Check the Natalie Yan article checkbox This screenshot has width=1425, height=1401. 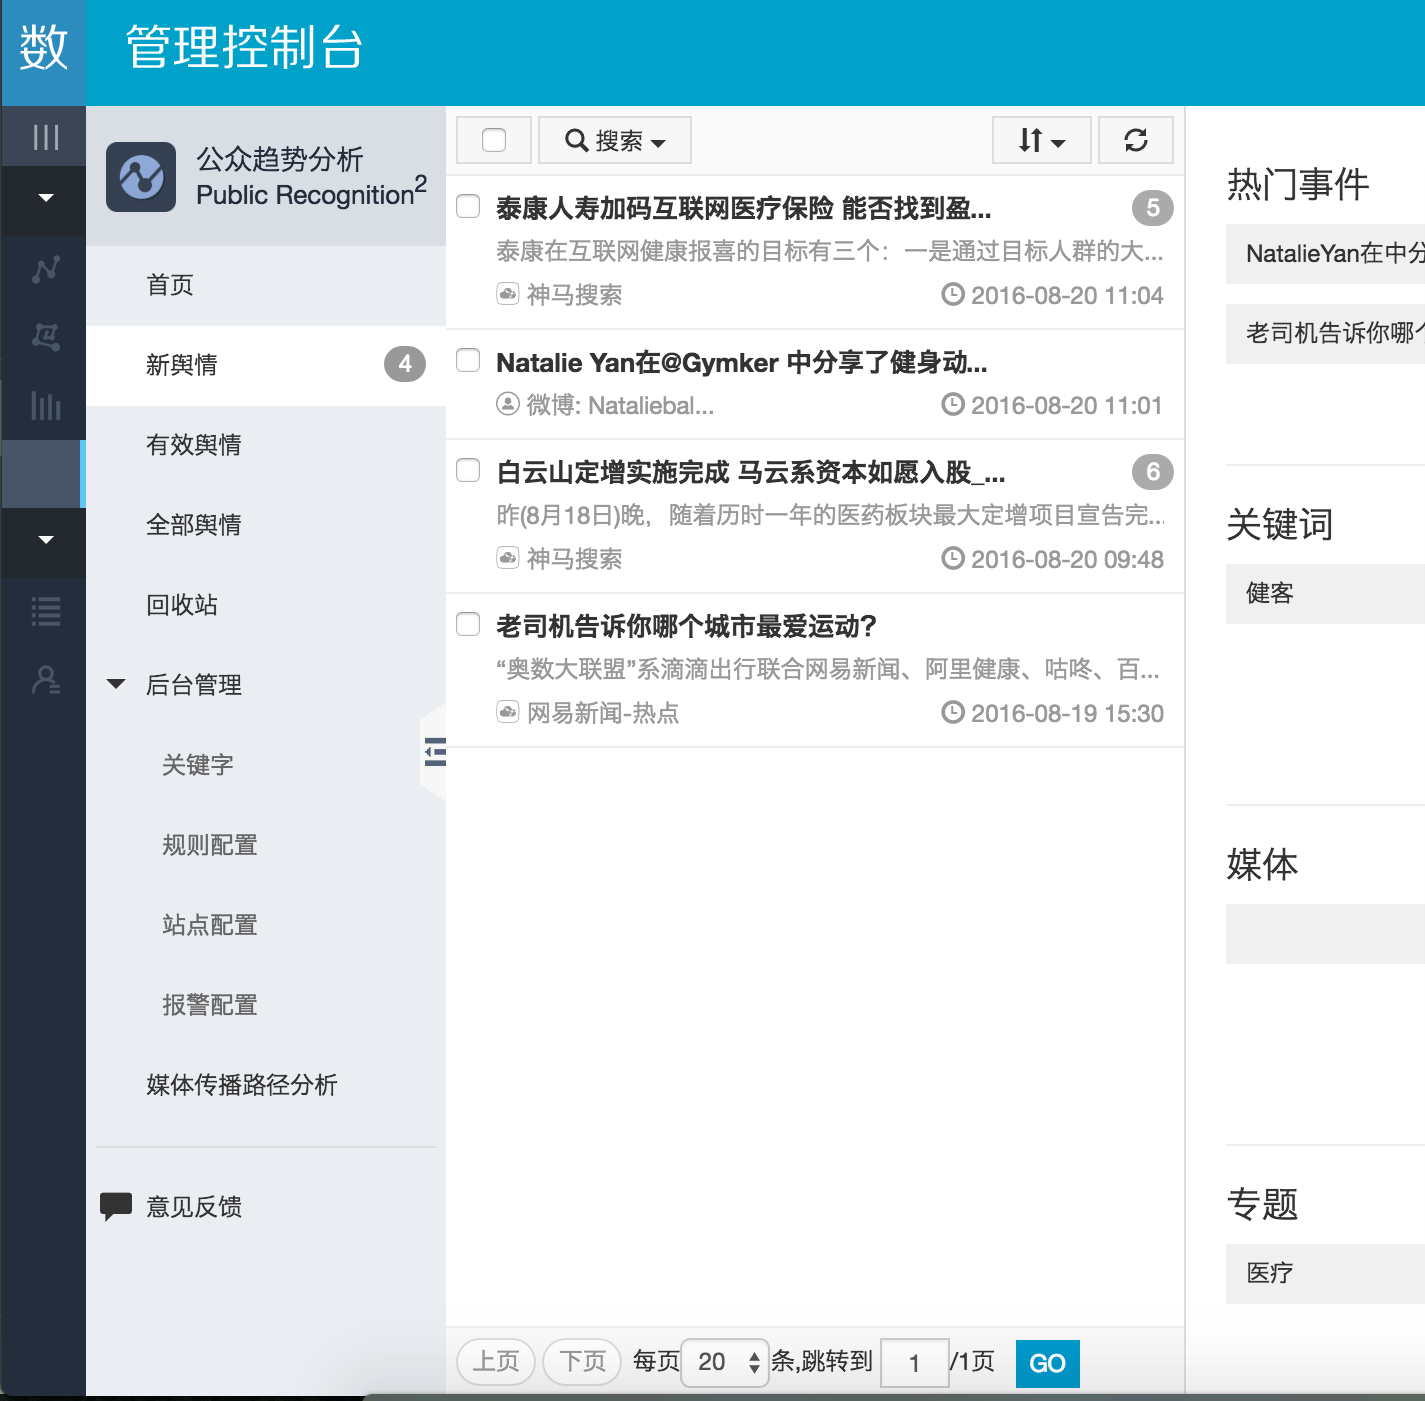pyautogui.click(x=468, y=360)
